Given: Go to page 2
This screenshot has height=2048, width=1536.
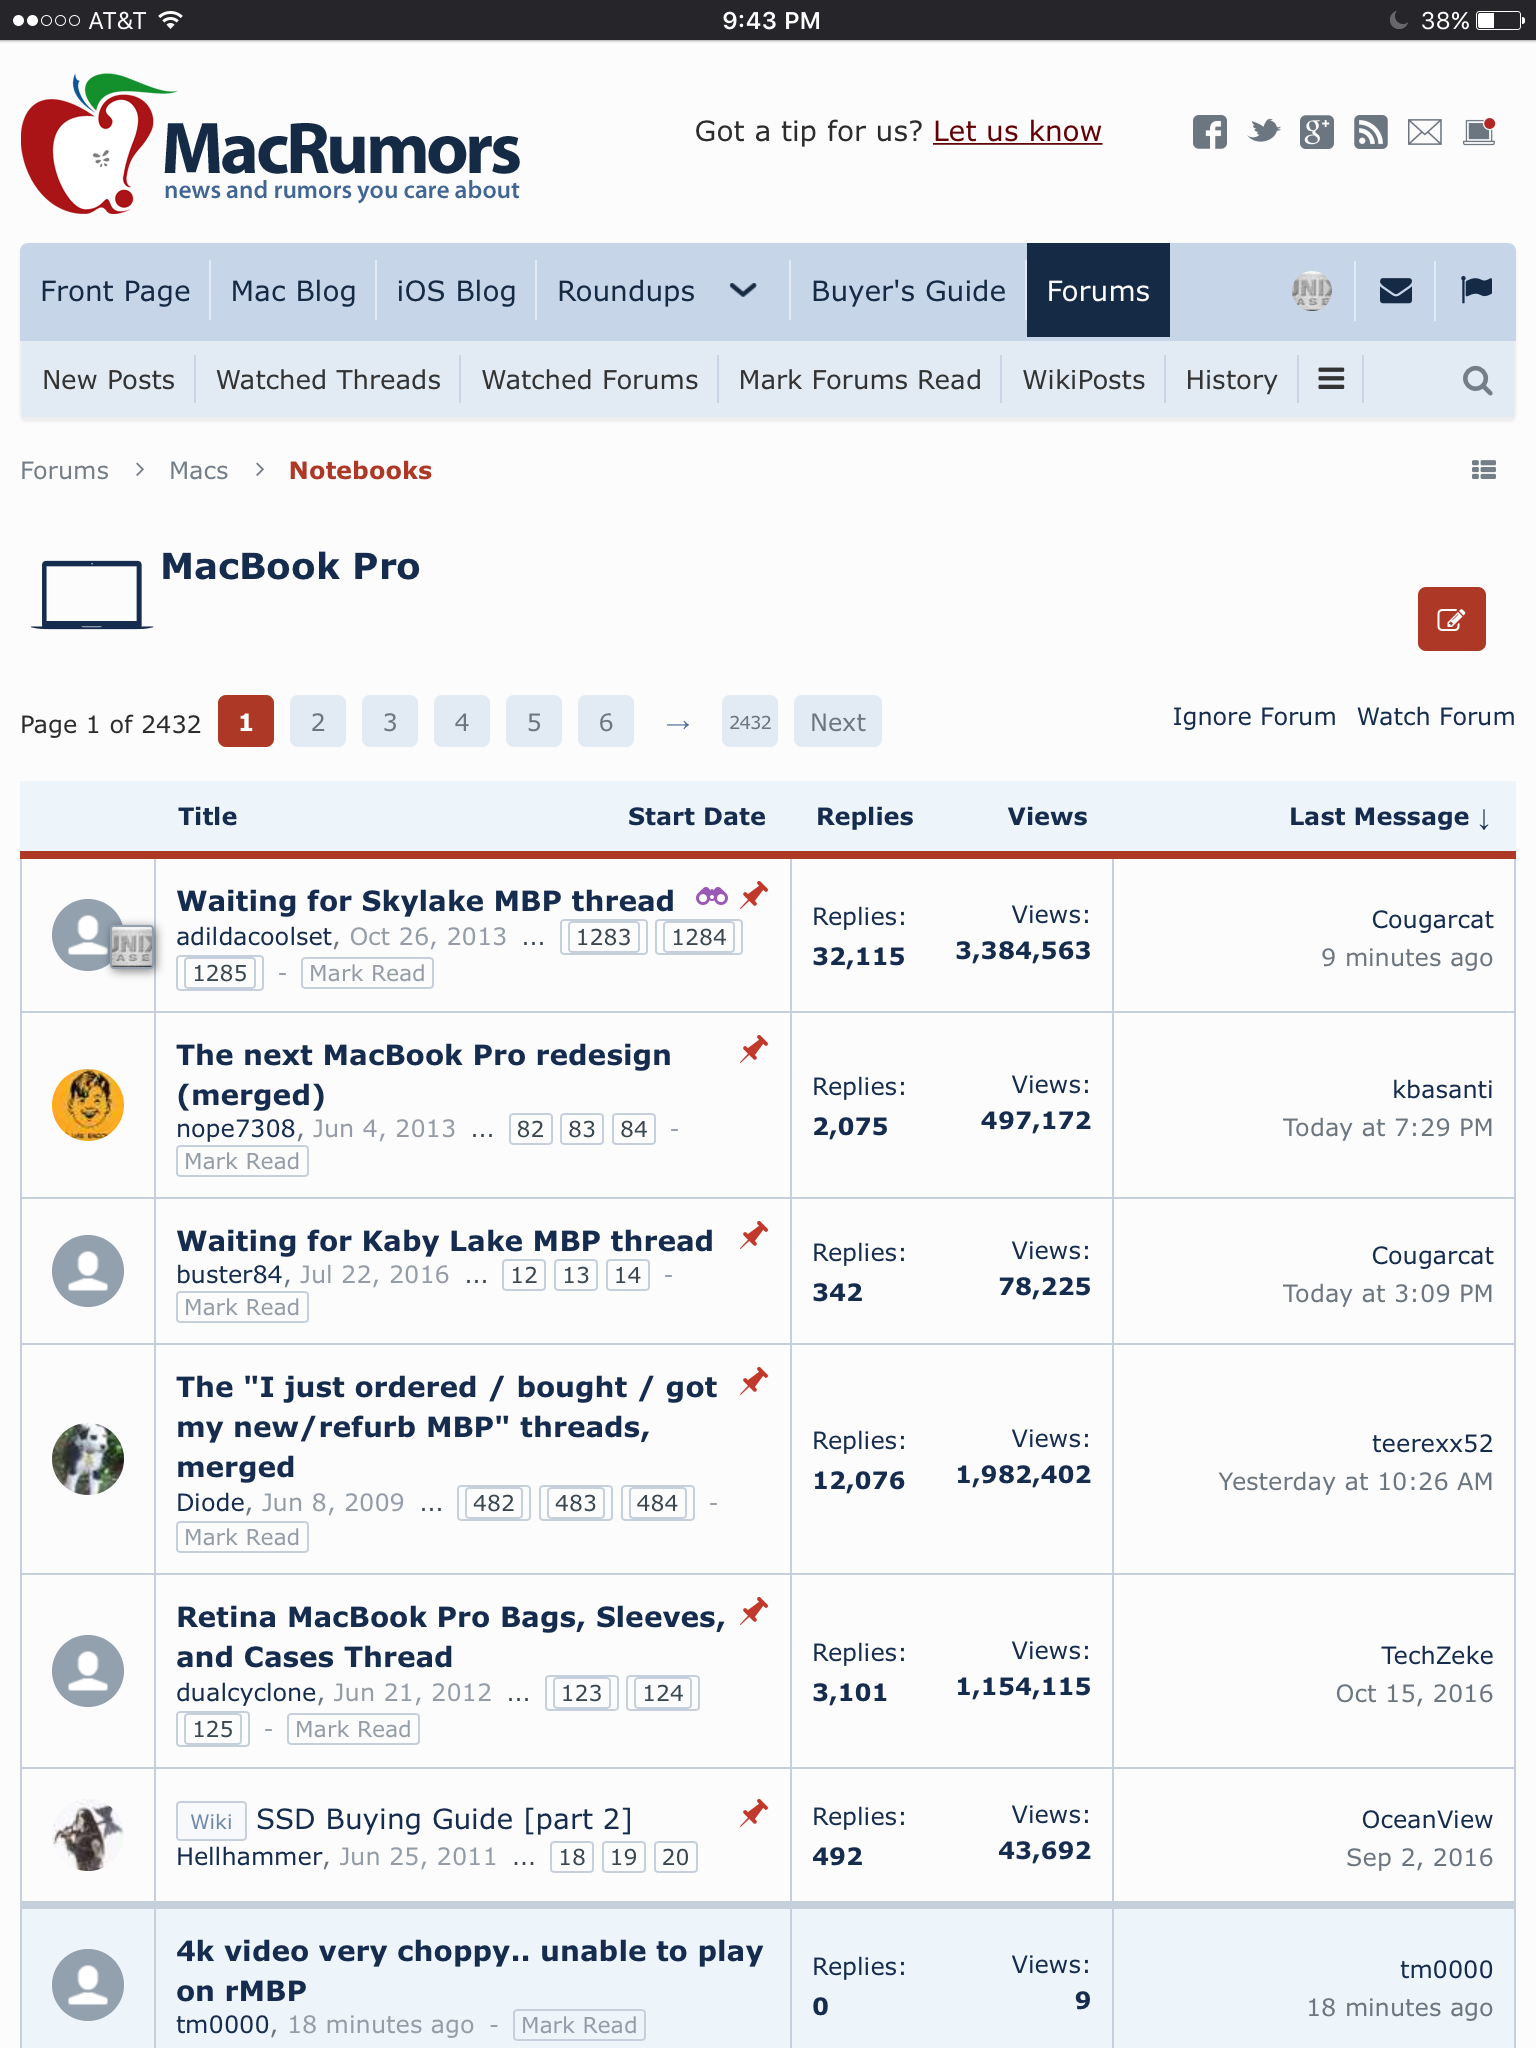Looking at the screenshot, I should tap(318, 722).
